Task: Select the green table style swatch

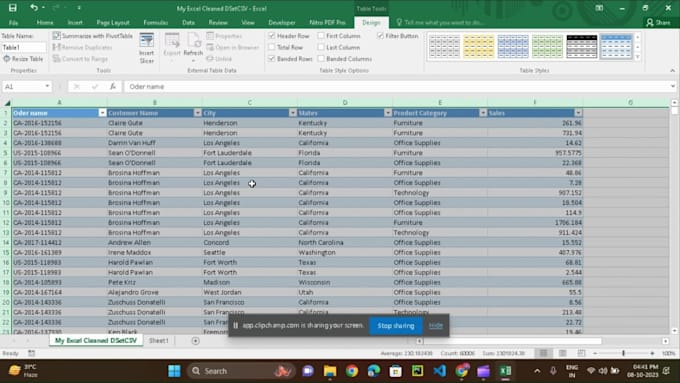Action: (x=547, y=46)
